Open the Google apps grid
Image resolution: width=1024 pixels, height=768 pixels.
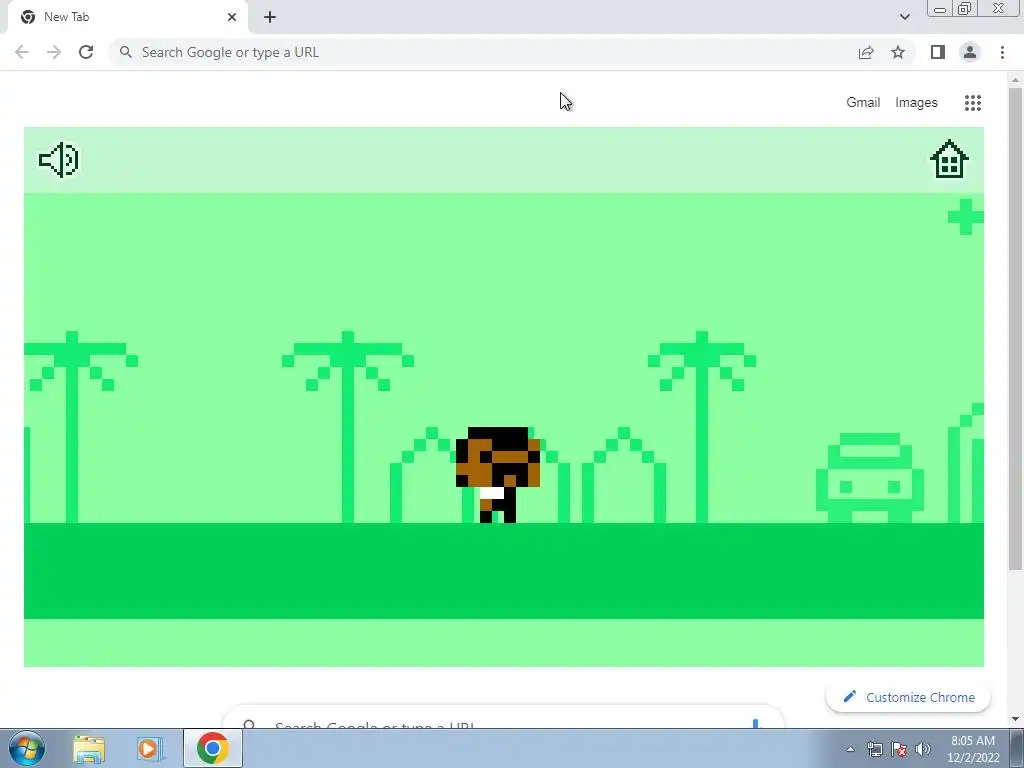coord(972,103)
